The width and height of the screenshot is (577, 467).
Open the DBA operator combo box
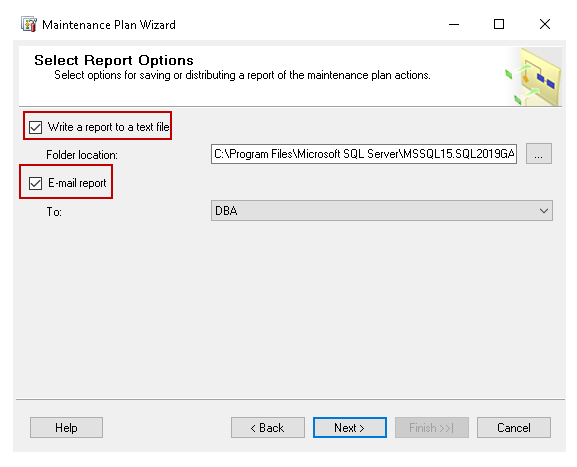pos(382,210)
